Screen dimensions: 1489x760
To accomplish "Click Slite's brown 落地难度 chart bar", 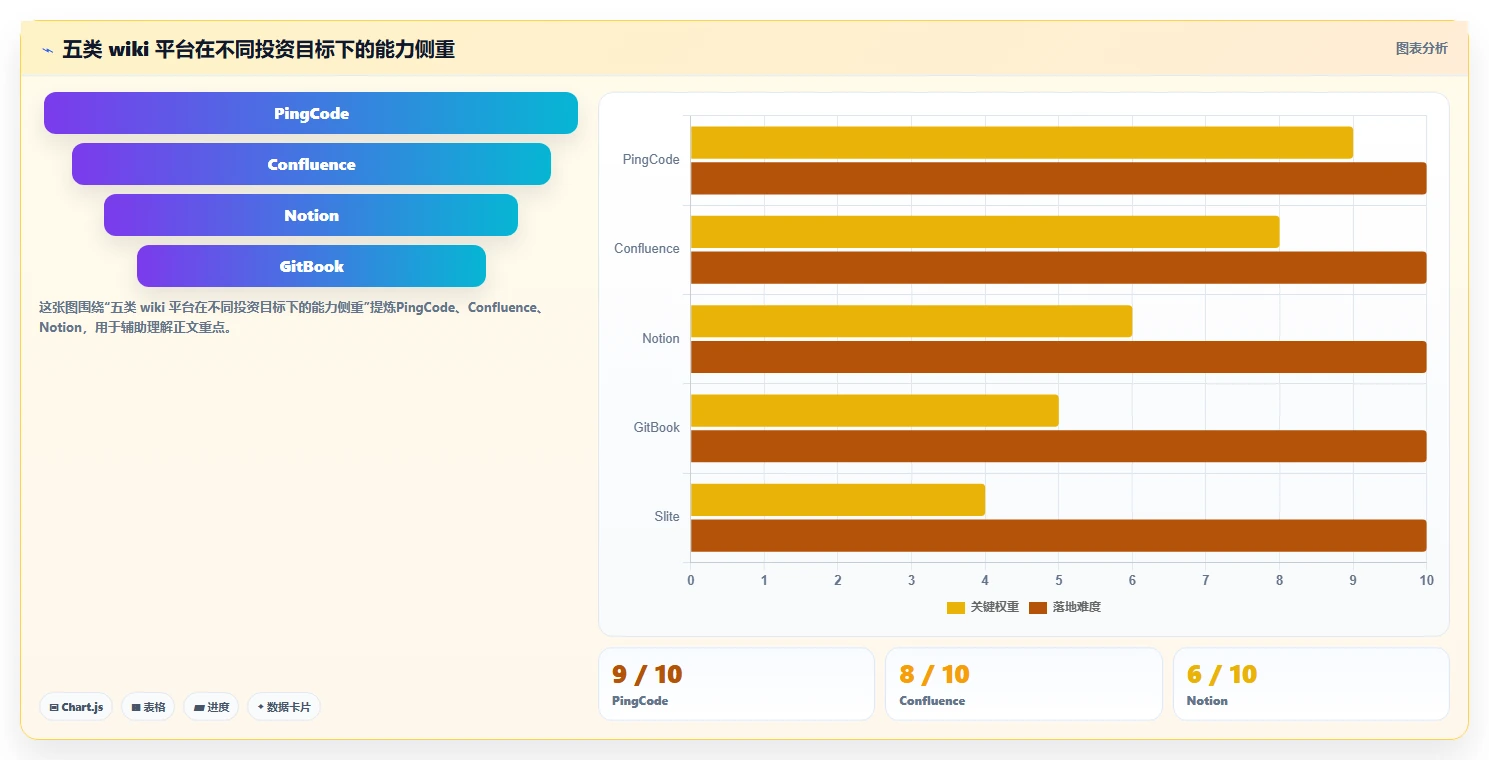I will (1058, 536).
